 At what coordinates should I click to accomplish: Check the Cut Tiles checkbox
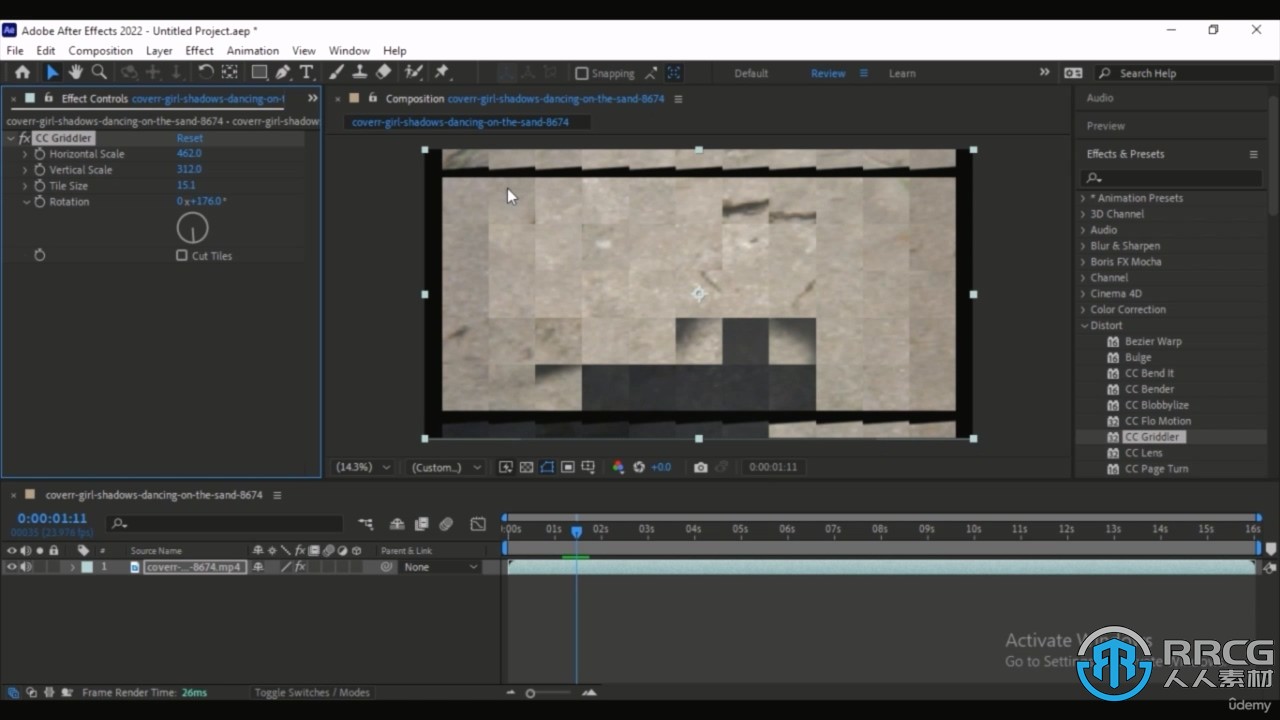182,256
